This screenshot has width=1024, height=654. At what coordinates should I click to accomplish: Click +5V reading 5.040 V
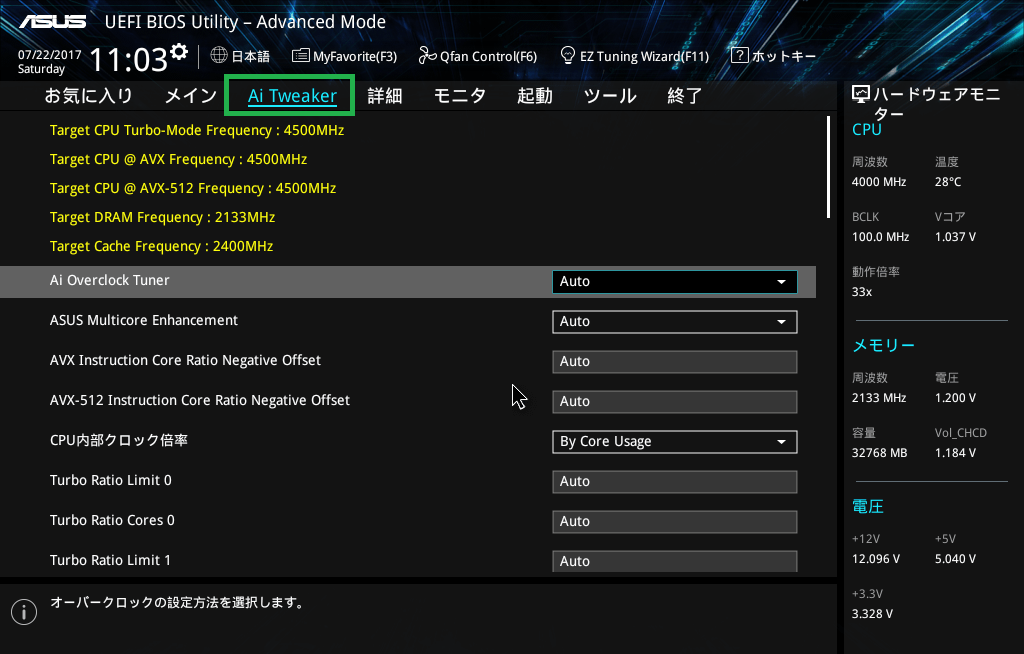955,559
